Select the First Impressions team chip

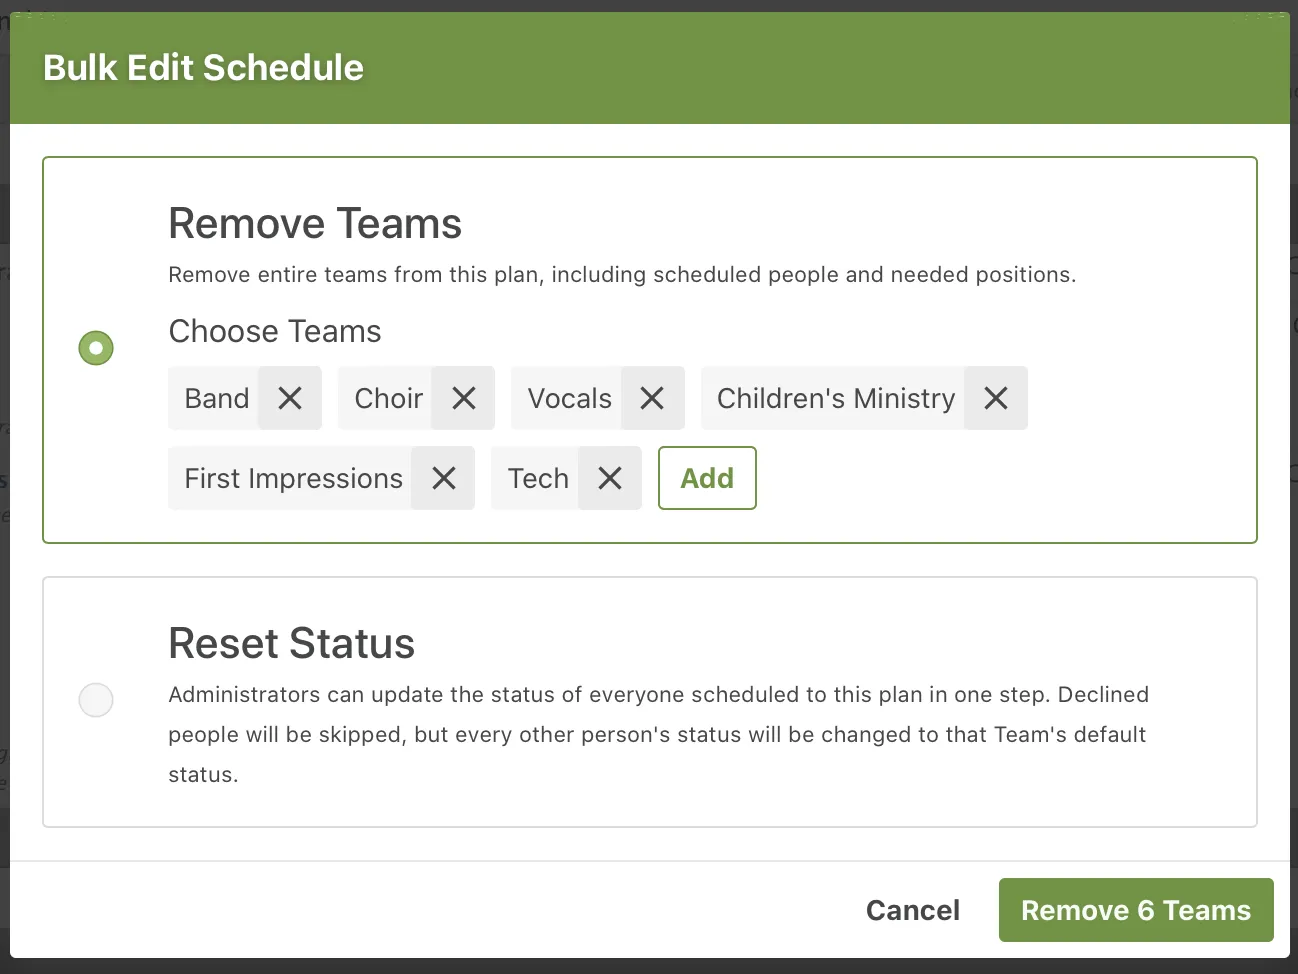click(x=293, y=478)
